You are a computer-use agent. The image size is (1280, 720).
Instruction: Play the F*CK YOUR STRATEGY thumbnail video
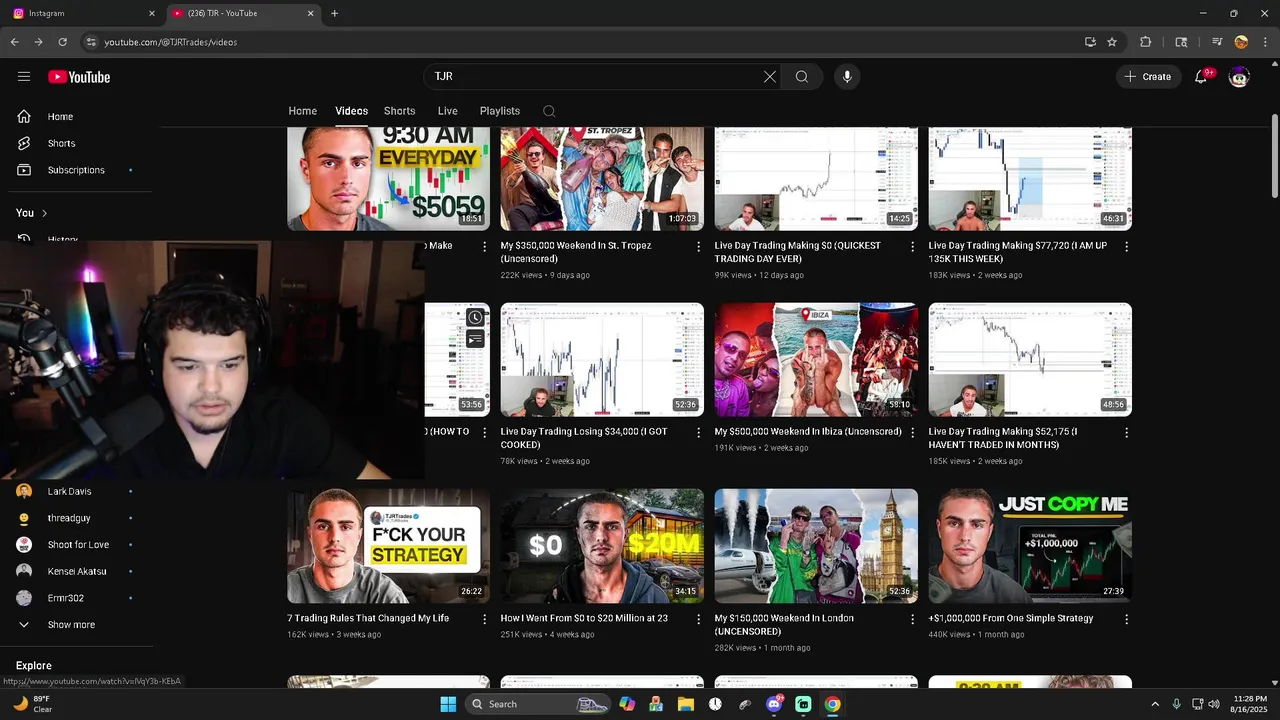(388, 546)
